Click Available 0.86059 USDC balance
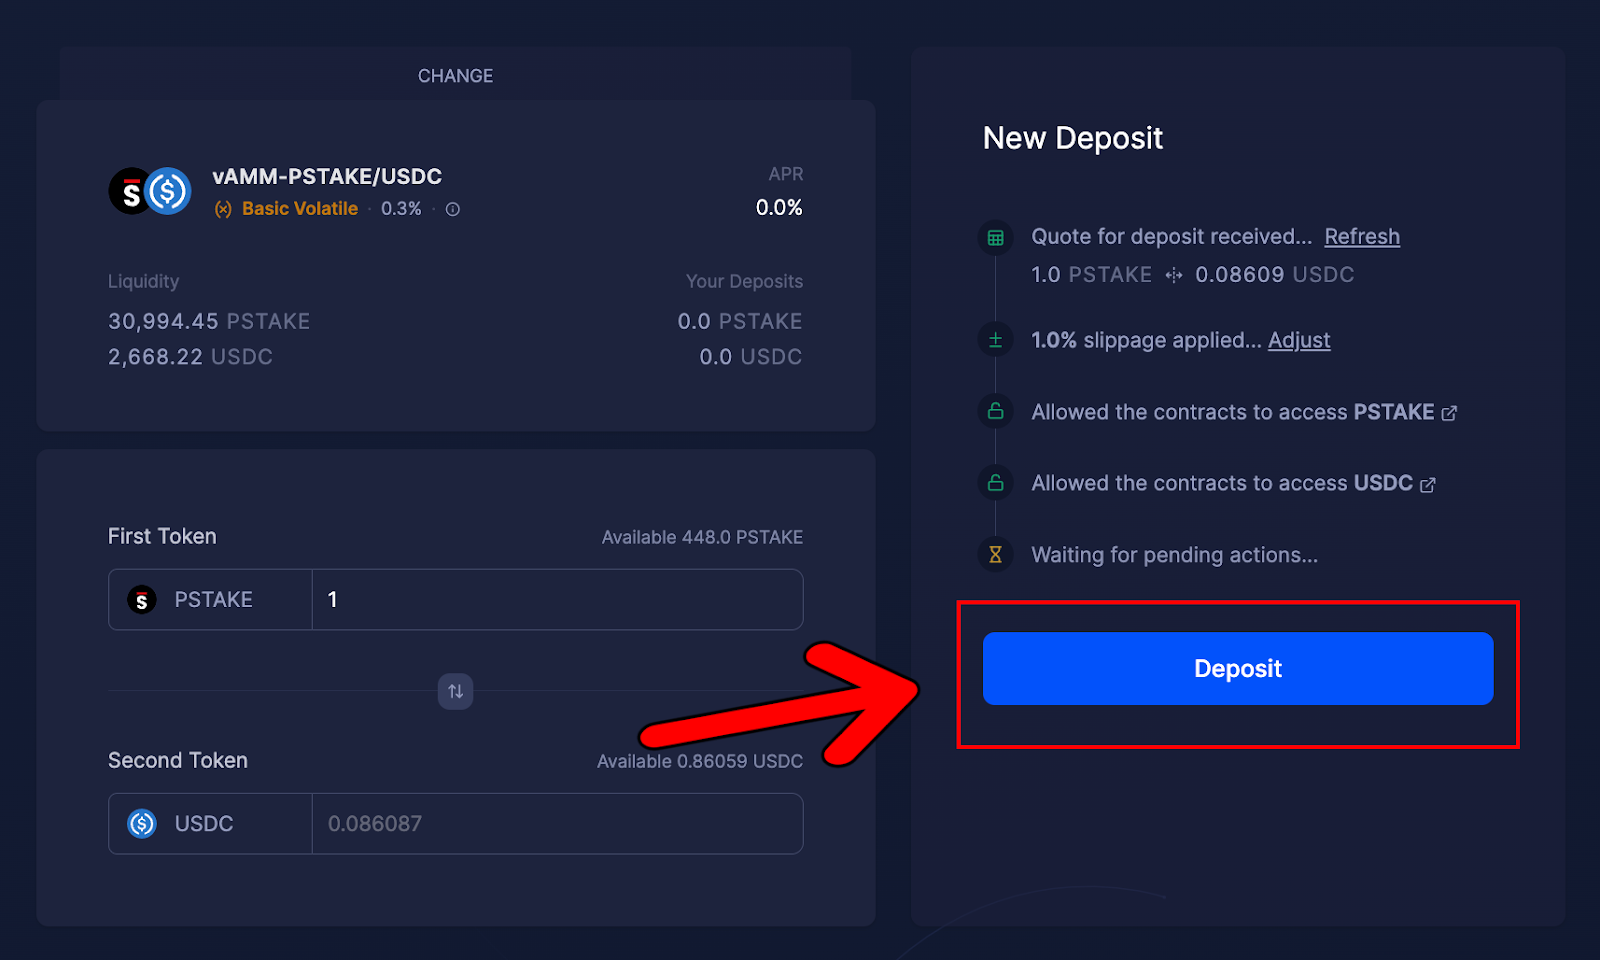The height and width of the screenshot is (960, 1600). click(700, 762)
